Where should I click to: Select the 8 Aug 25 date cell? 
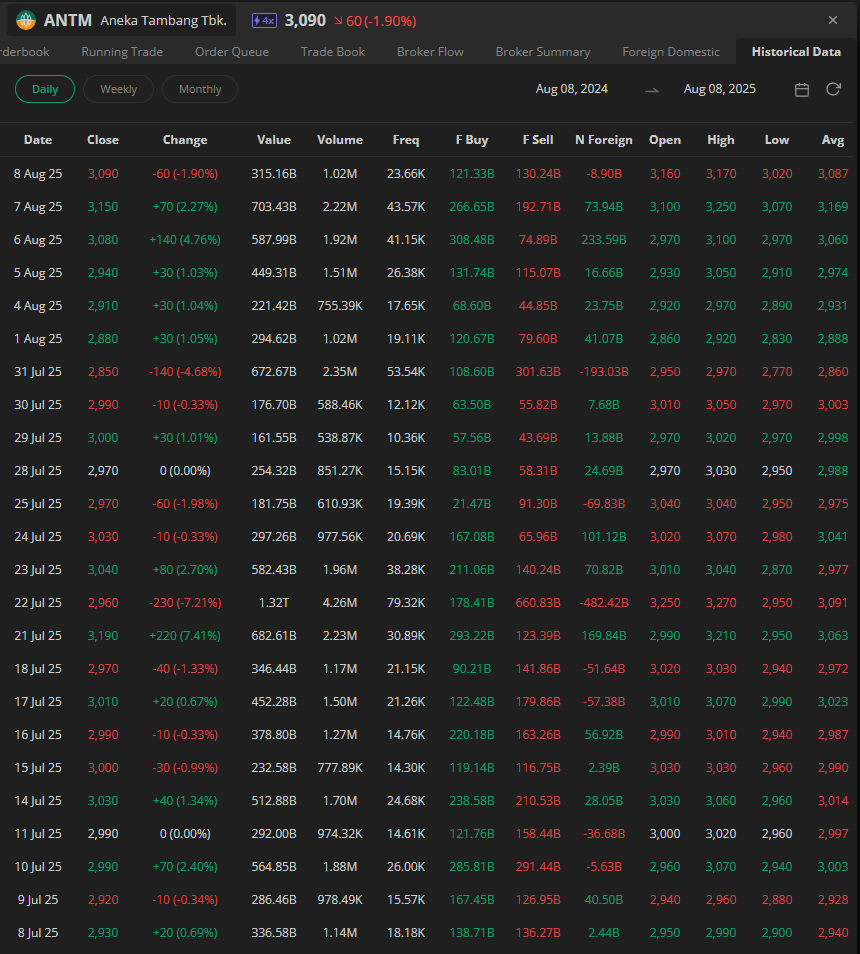tap(38, 174)
